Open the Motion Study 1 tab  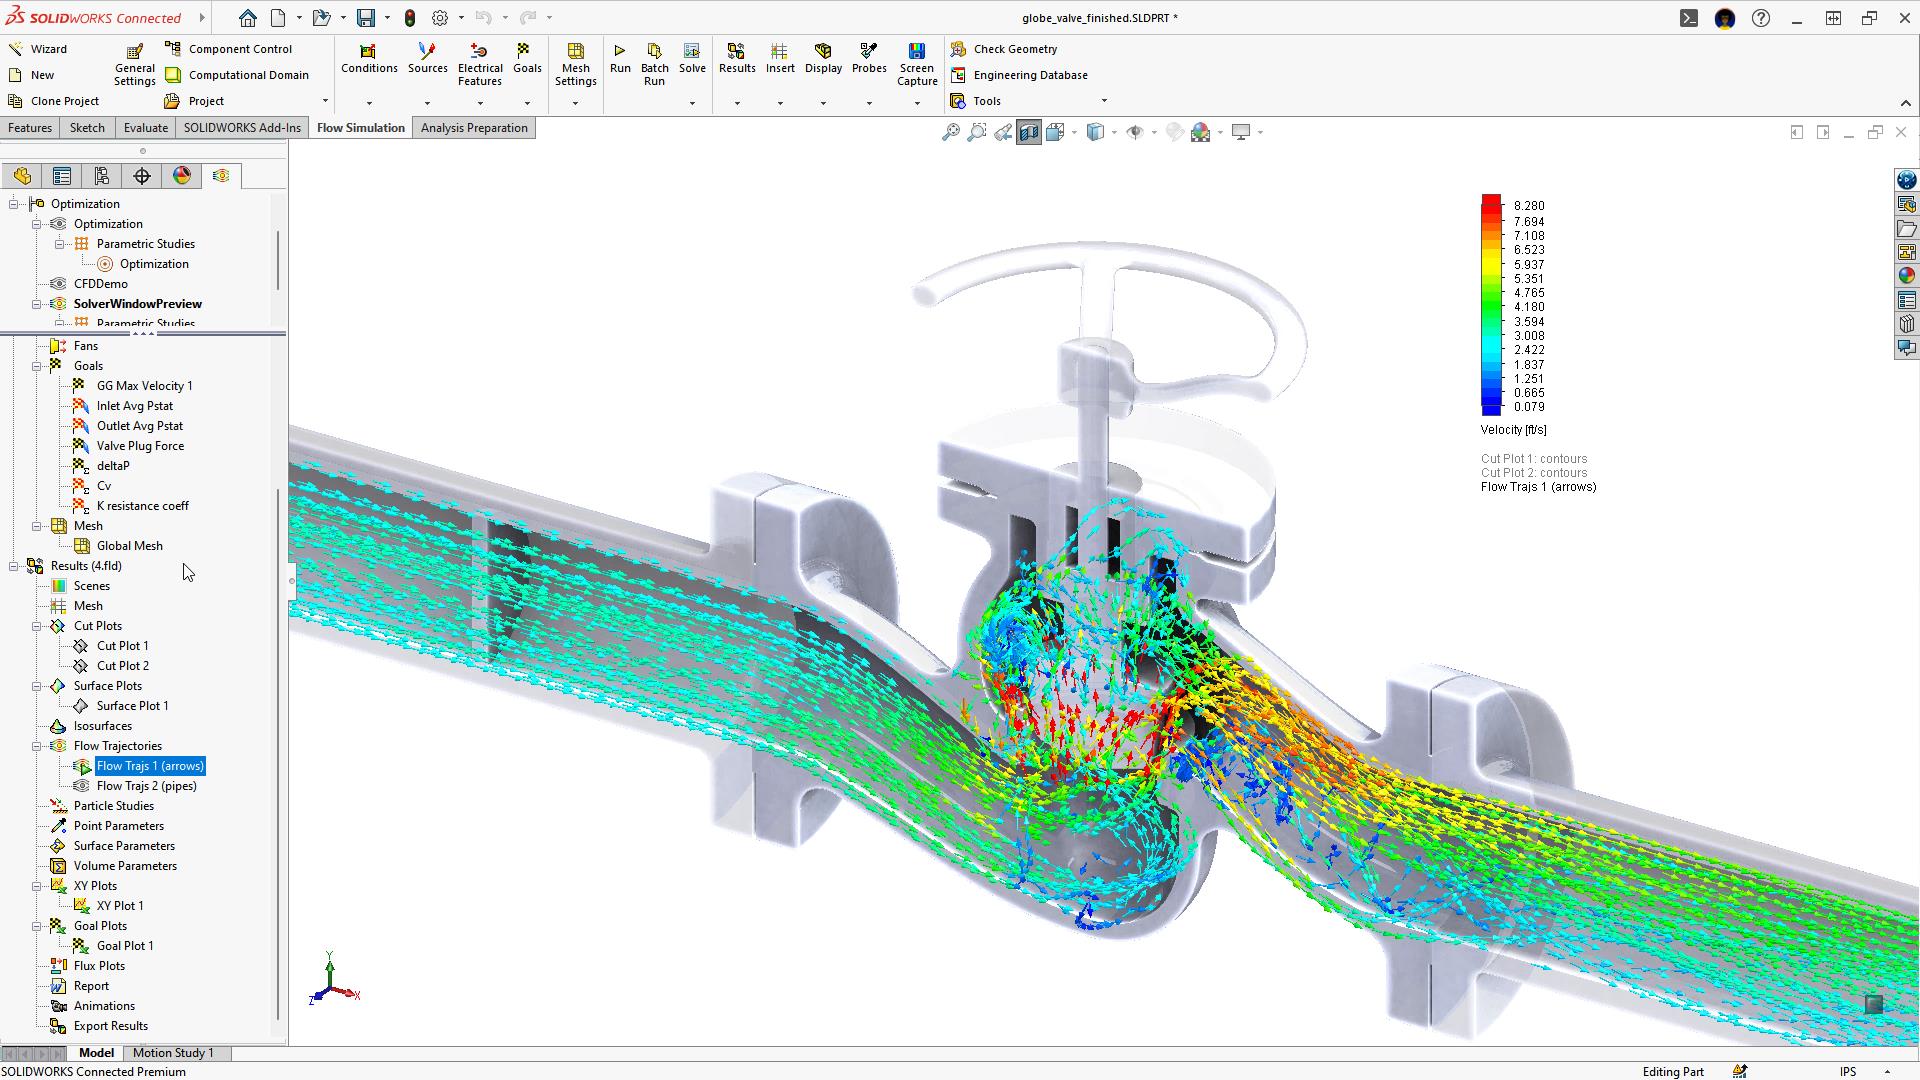174,1052
